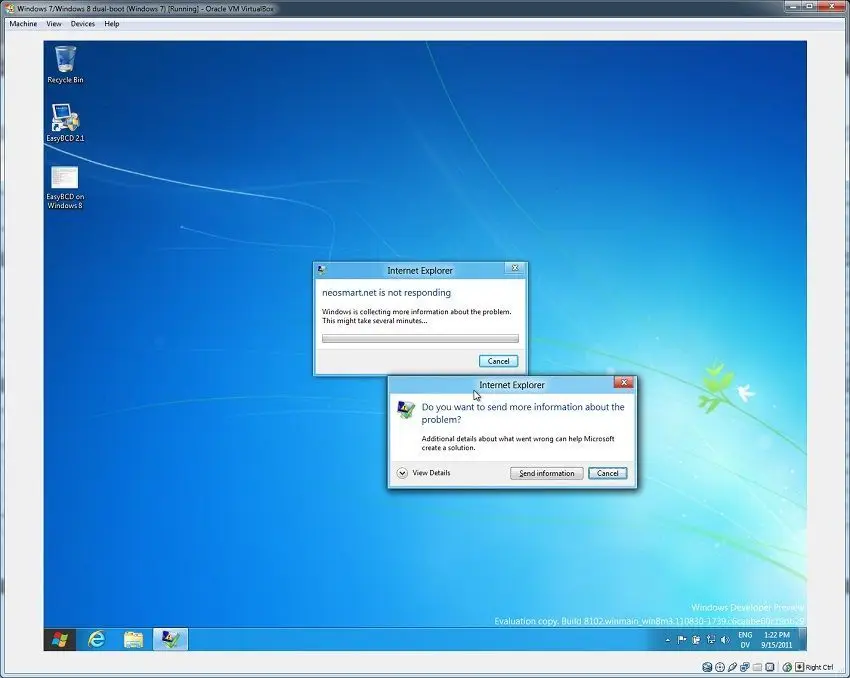Close the 'send more information' dialog
This screenshot has width=850, height=678.
[624, 383]
